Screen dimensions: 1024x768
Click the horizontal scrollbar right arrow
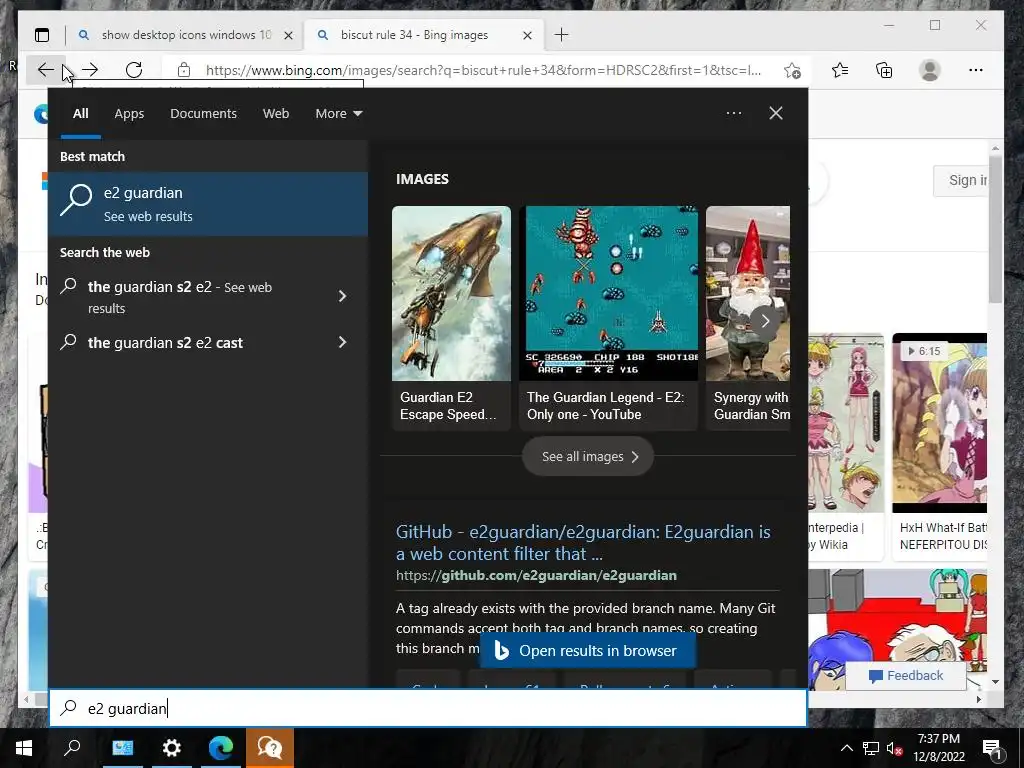(978, 699)
